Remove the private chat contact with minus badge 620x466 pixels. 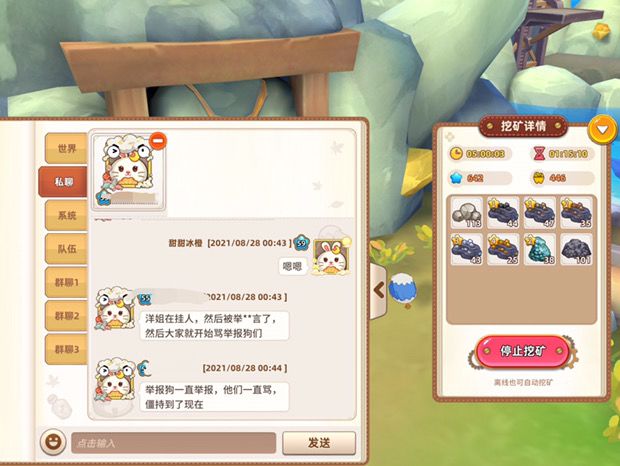(158, 141)
